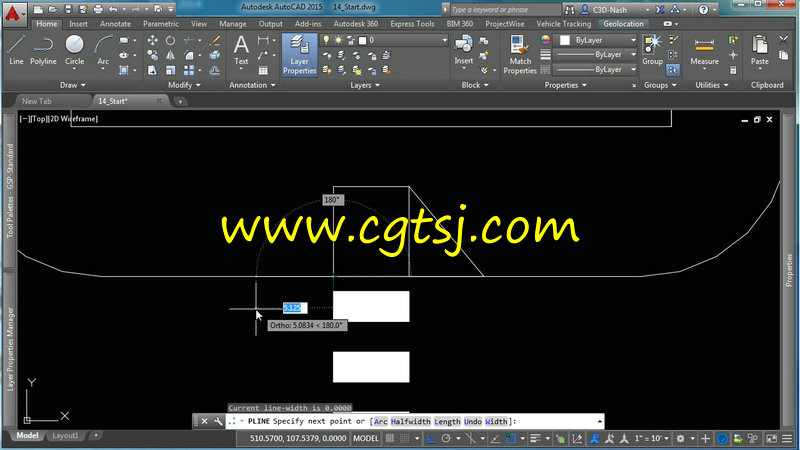Image resolution: width=800 pixels, height=450 pixels.
Task: Toggle lineweight display in status bar
Action: pyautogui.click(x=535, y=438)
